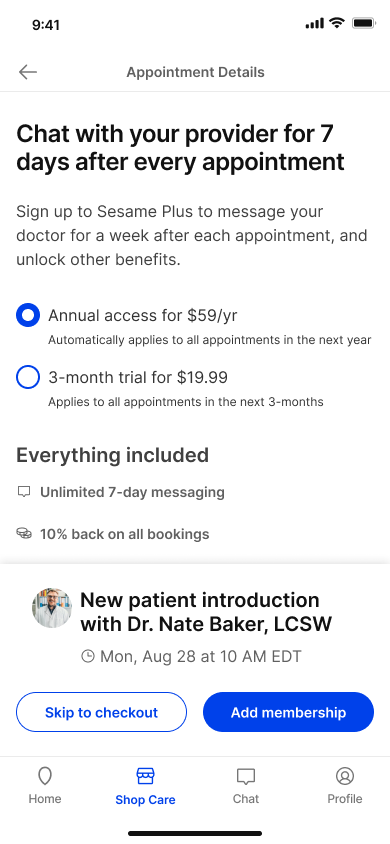
Task: Click the Skip to checkout button
Action: point(101,712)
